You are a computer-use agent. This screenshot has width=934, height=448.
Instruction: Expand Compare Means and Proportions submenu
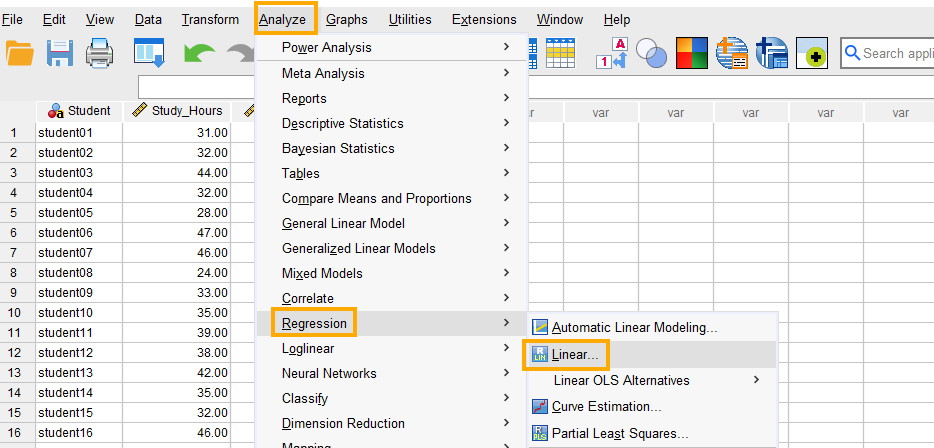click(x=392, y=198)
